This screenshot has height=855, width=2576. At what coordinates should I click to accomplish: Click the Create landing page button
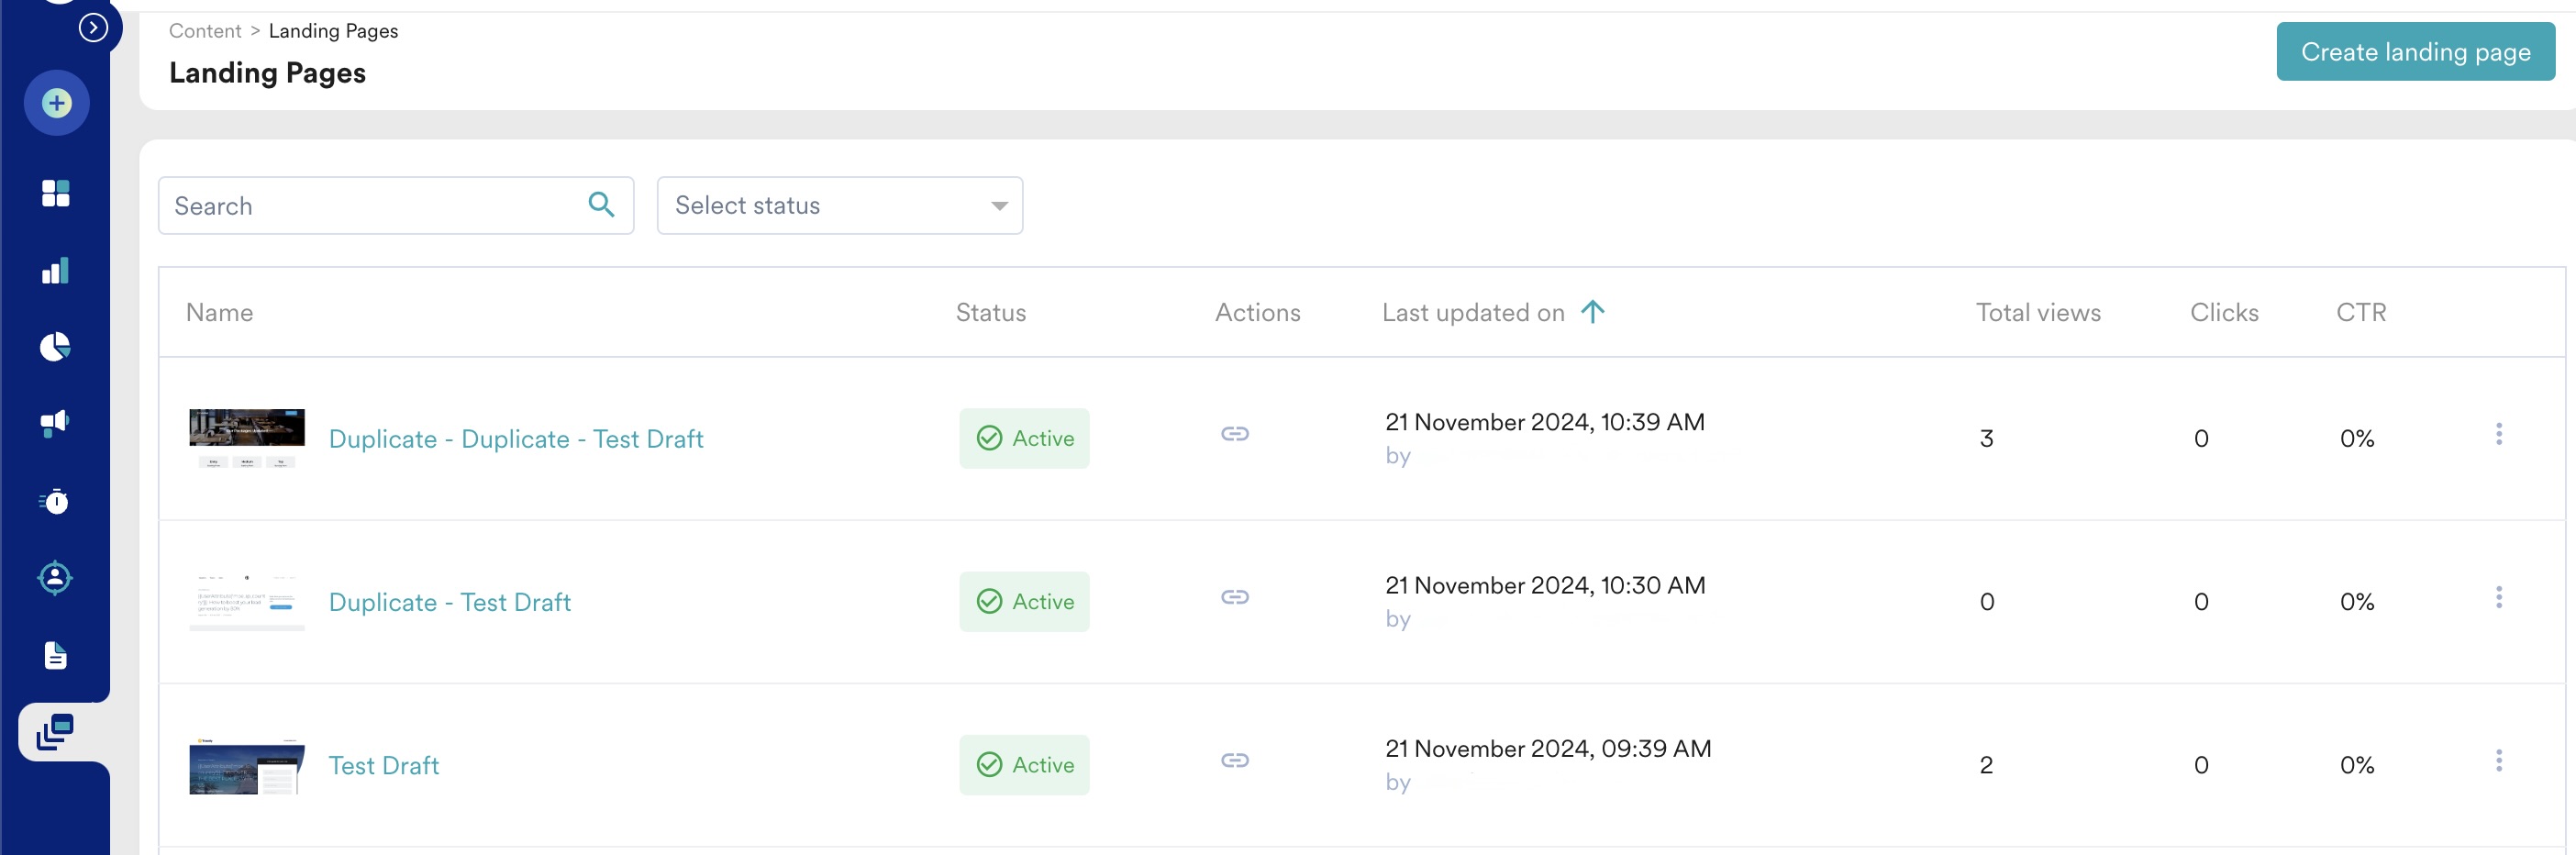click(2415, 51)
